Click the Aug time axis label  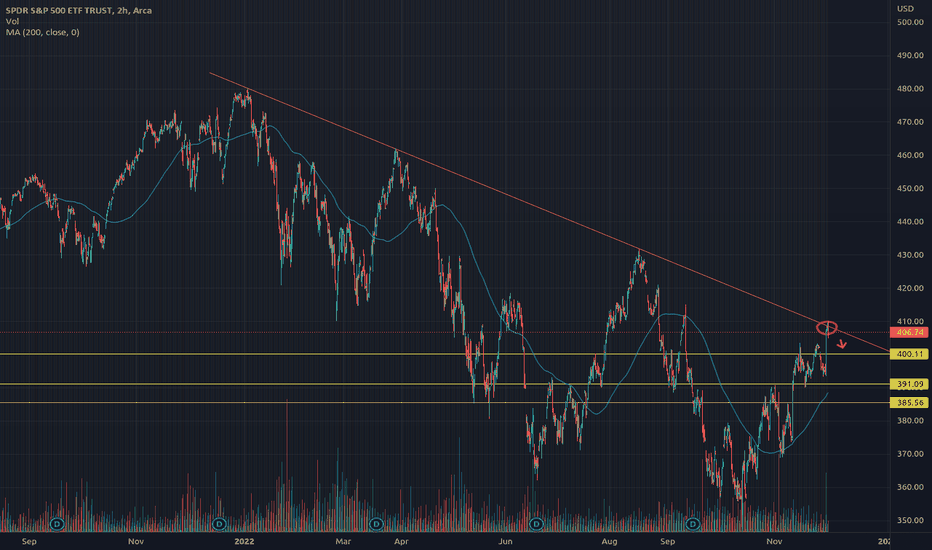point(609,541)
